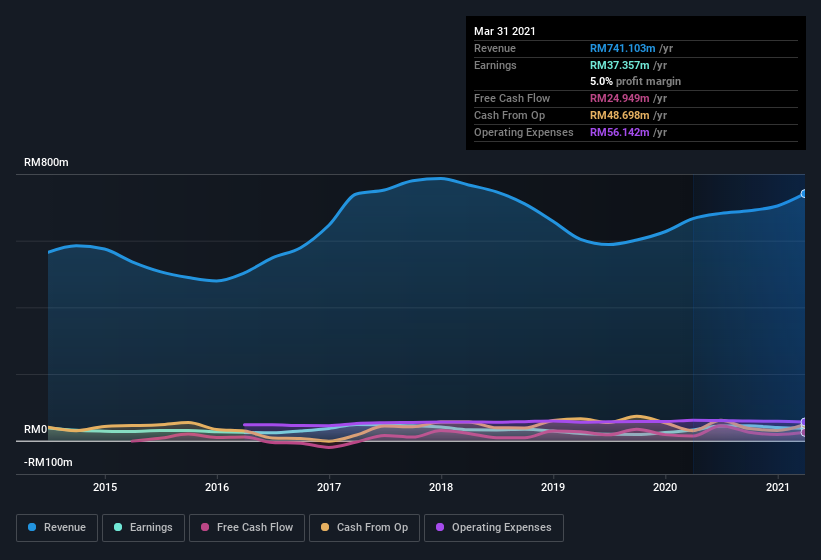Click the 2017 x-axis label
Viewport: 821px width, 560px height.
click(329, 487)
